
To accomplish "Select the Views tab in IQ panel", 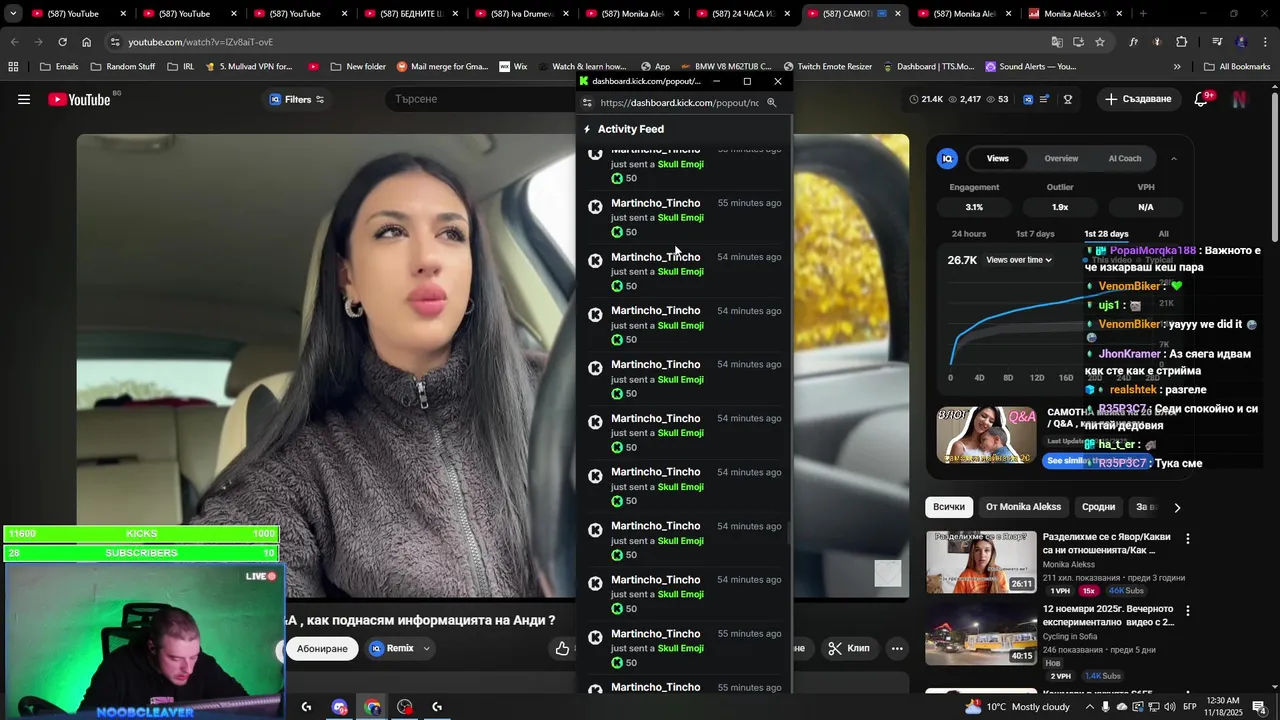I will (997, 158).
